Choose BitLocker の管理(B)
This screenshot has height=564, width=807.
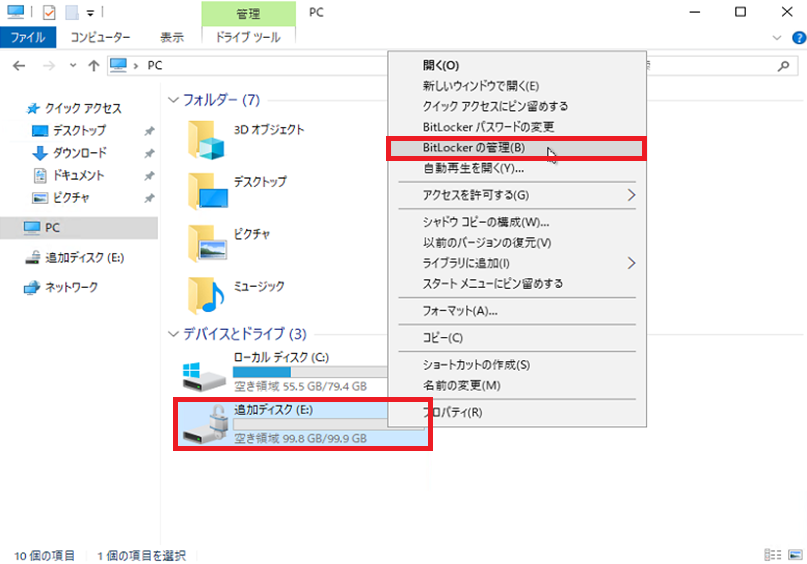[x=517, y=148]
